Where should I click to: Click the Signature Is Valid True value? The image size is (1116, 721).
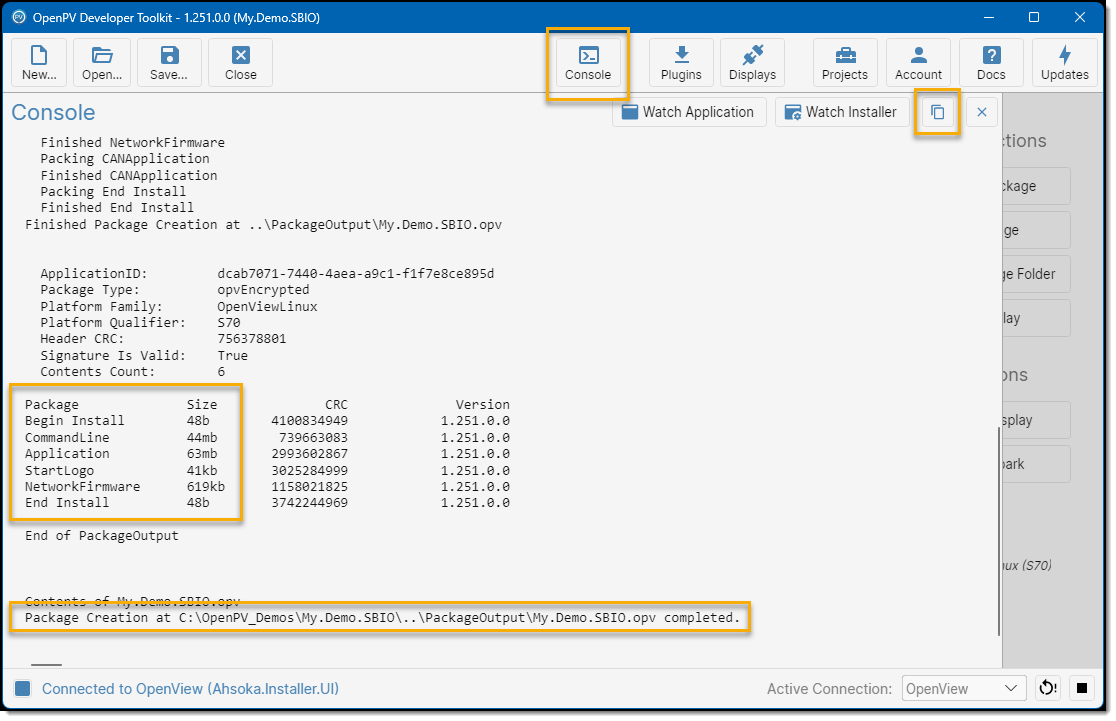[233, 356]
